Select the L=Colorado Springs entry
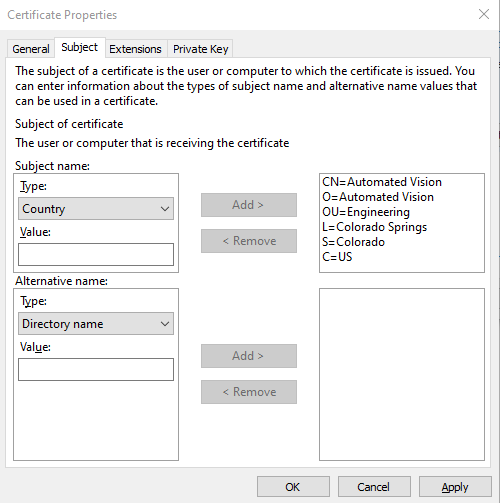This screenshot has width=500, height=503. [x=375, y=227]
